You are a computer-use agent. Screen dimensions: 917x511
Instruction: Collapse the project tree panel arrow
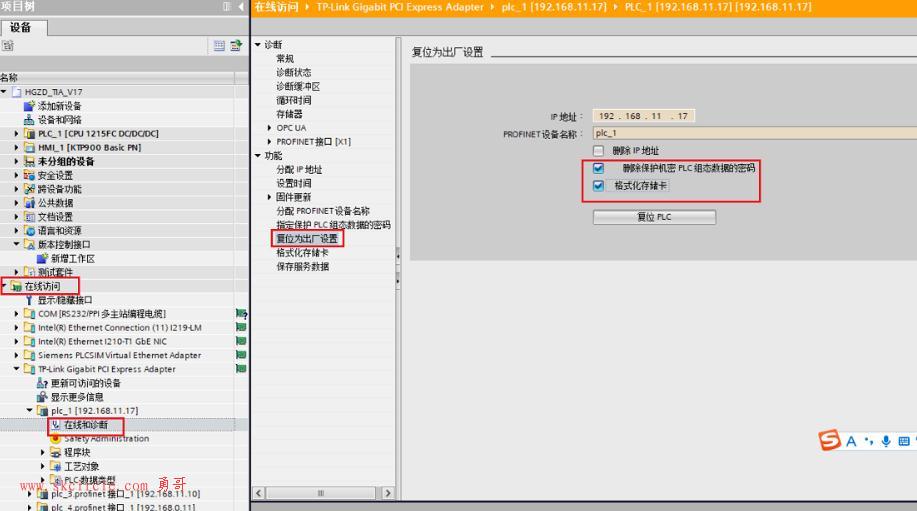242,6
